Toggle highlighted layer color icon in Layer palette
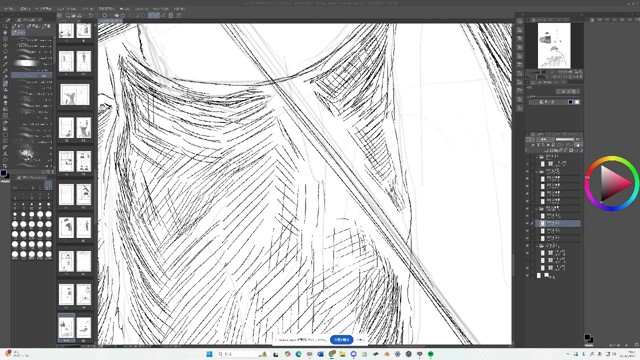The height and width of the screenshot is (360, 640). (577, 145)
